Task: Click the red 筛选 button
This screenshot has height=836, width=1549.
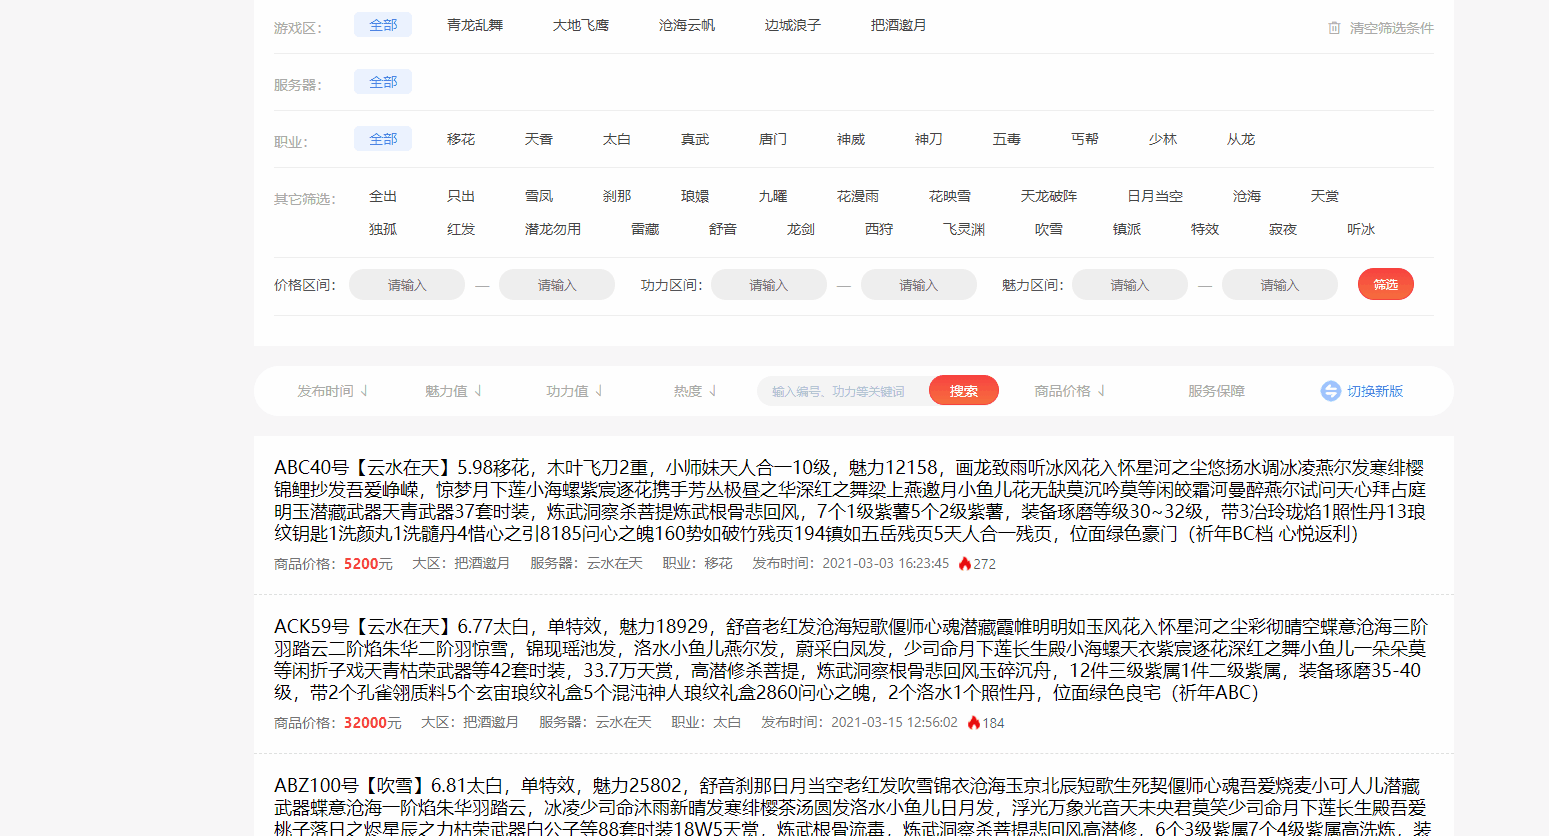Action: pyautogui.click(x=1386, y=284)
